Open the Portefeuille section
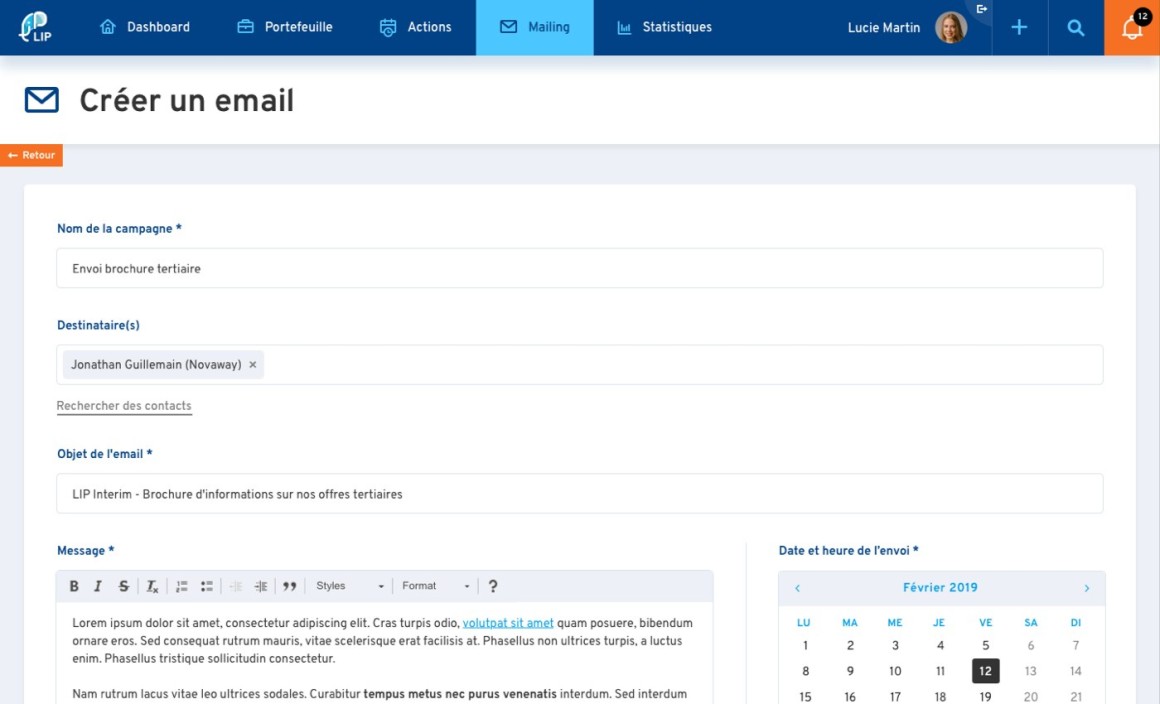The width and height of the screenshot is (1160, 704). click(285, 27)
